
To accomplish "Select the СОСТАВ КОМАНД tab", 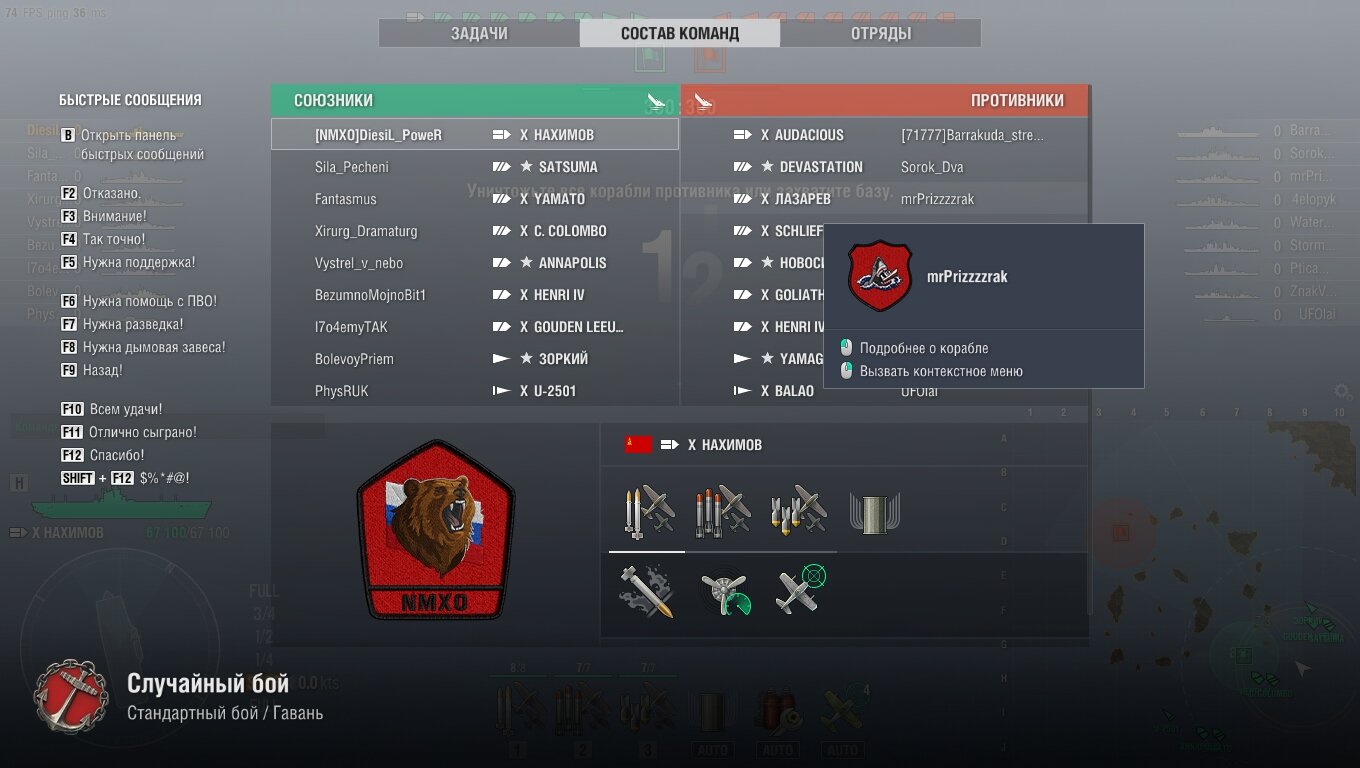I will (x=680, y=33).
